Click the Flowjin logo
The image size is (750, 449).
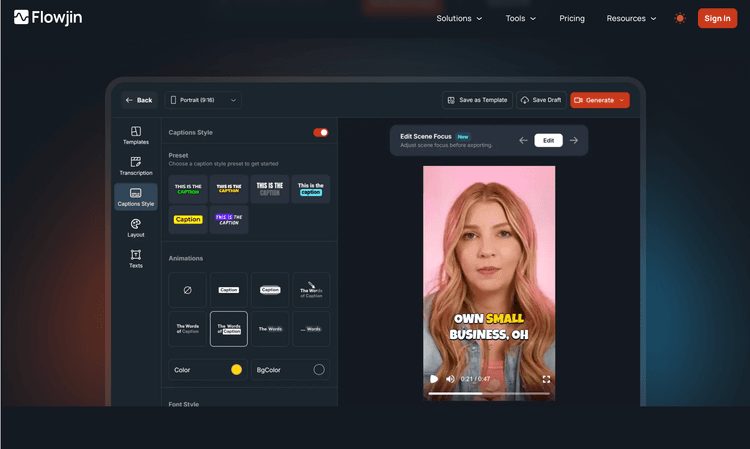(x=48, y=18)
